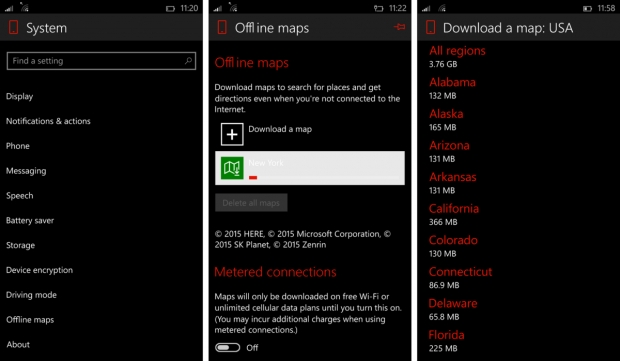Select the Colorado map
The height and width of the screenshot is (361, 620).
click(453, 246)
